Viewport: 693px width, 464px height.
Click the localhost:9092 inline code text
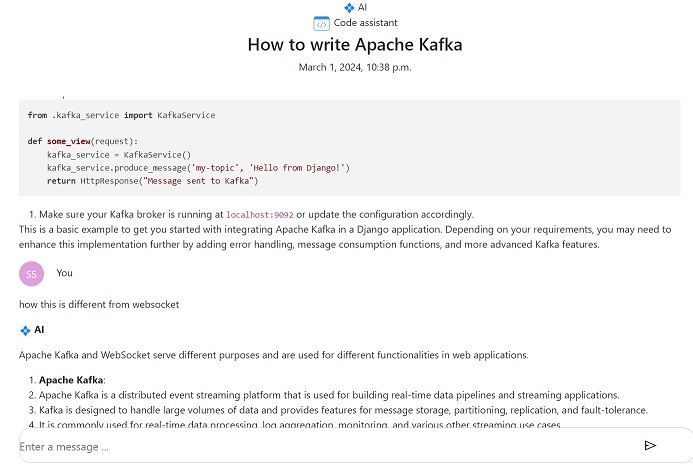259,214
